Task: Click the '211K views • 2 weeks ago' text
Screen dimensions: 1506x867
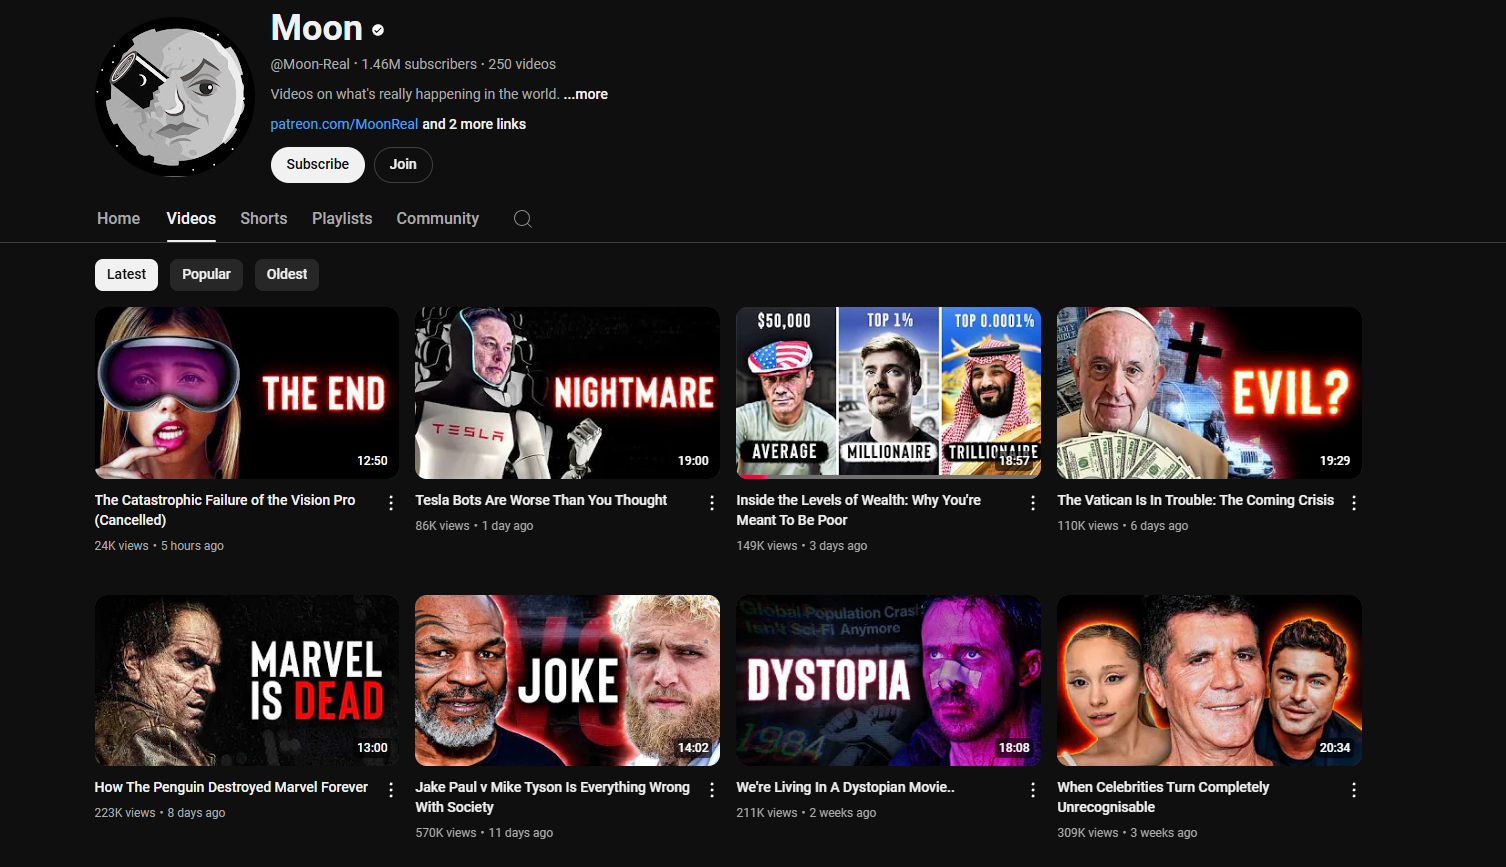Action: (x=806, y=813)
